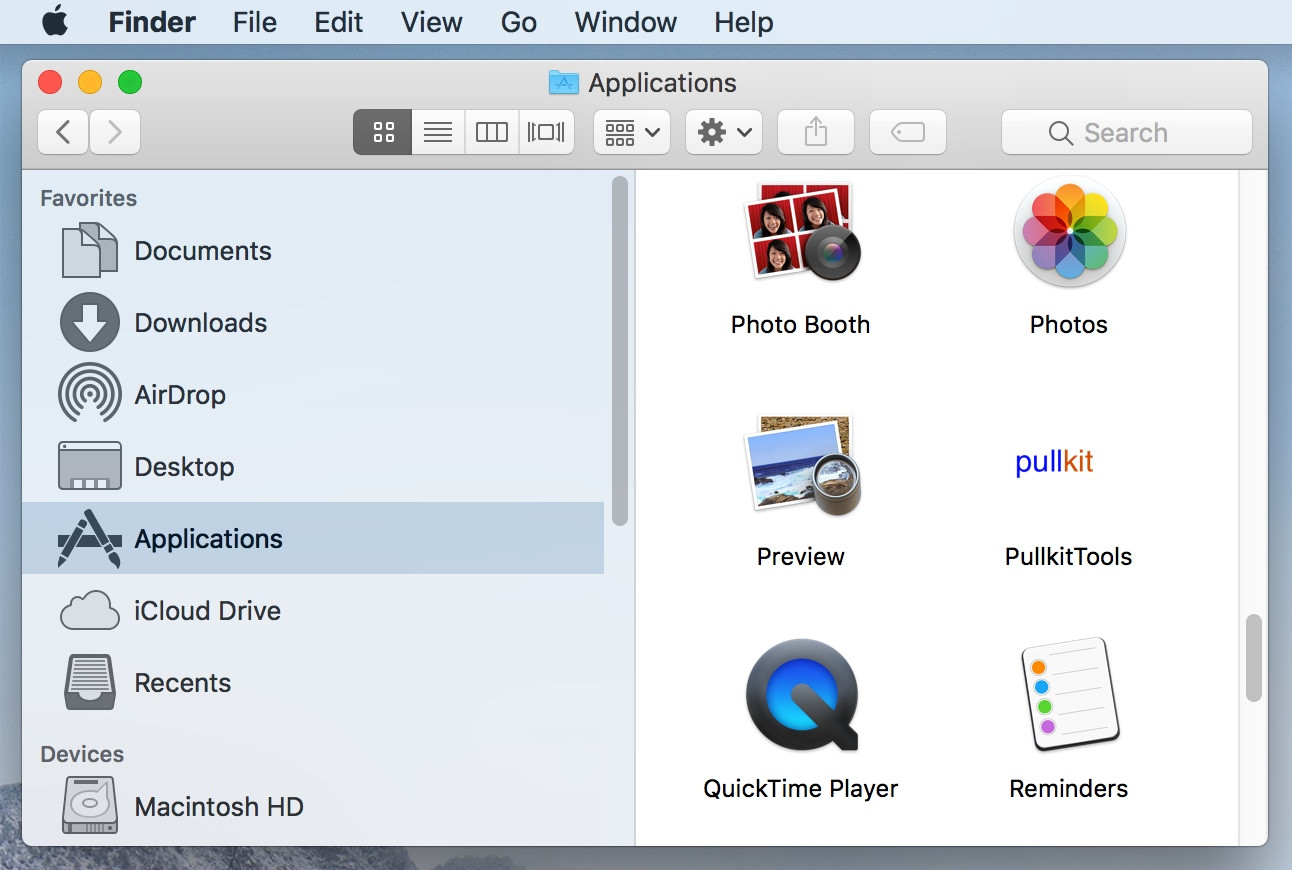The width and height of the screenshot is (1292, 870).
Task: Open the item arrangement dropdown
Action: click(632, 132)
